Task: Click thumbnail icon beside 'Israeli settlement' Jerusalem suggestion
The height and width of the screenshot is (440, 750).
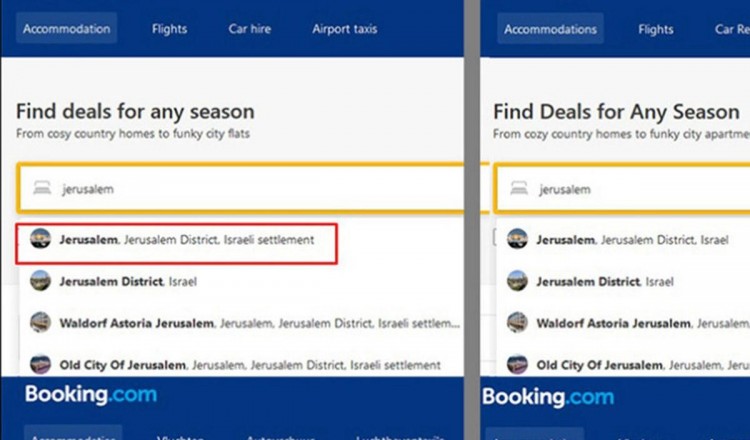Action: (41, 240)
